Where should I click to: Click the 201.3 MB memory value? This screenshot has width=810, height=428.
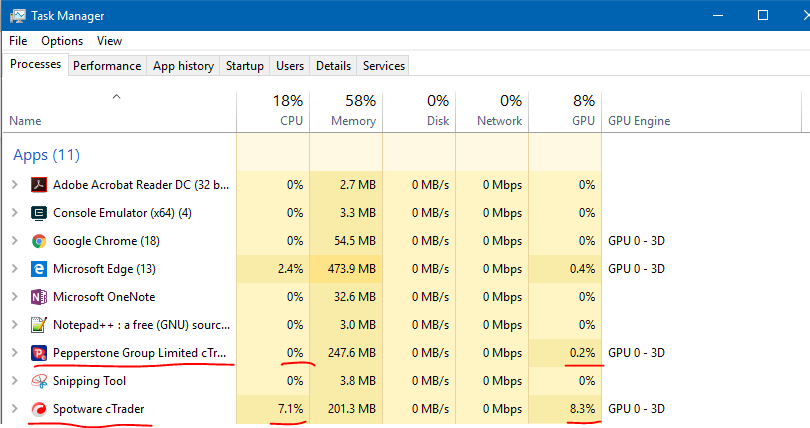(x=351, y=409)
